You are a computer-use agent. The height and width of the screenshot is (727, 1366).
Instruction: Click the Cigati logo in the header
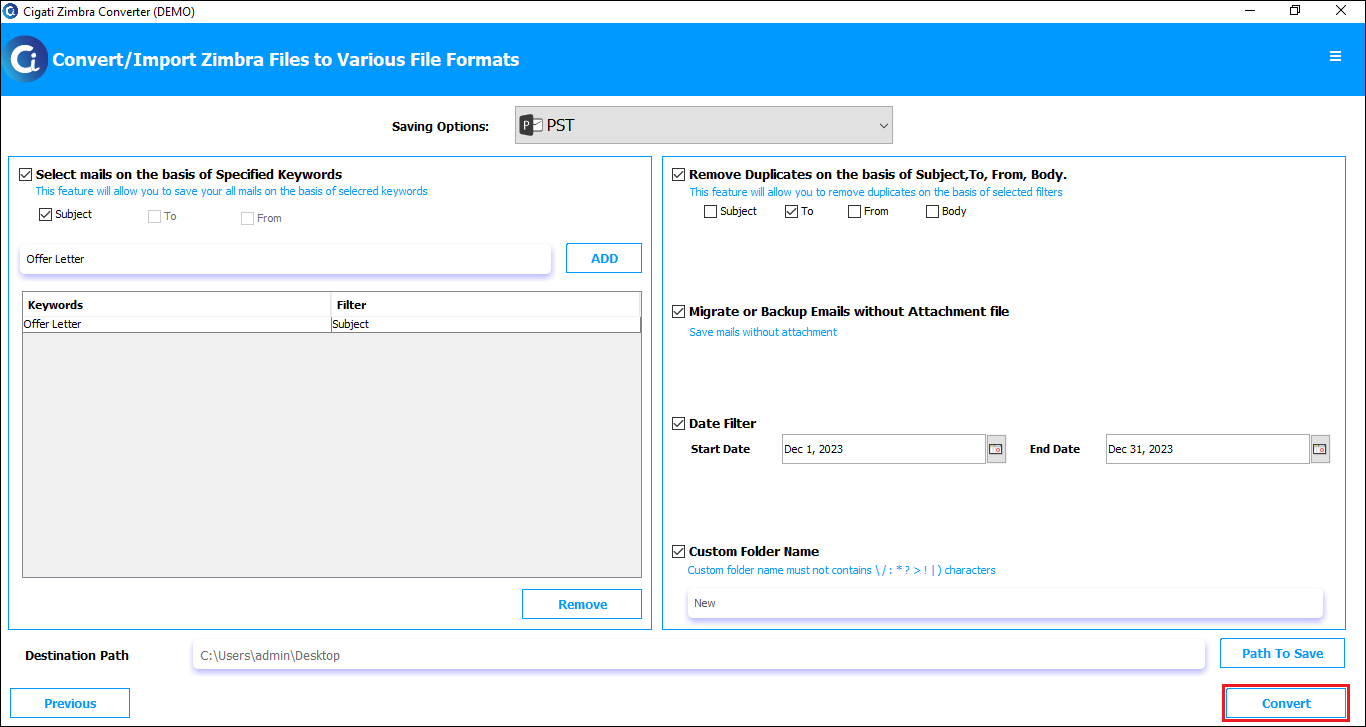click(26, 59)
